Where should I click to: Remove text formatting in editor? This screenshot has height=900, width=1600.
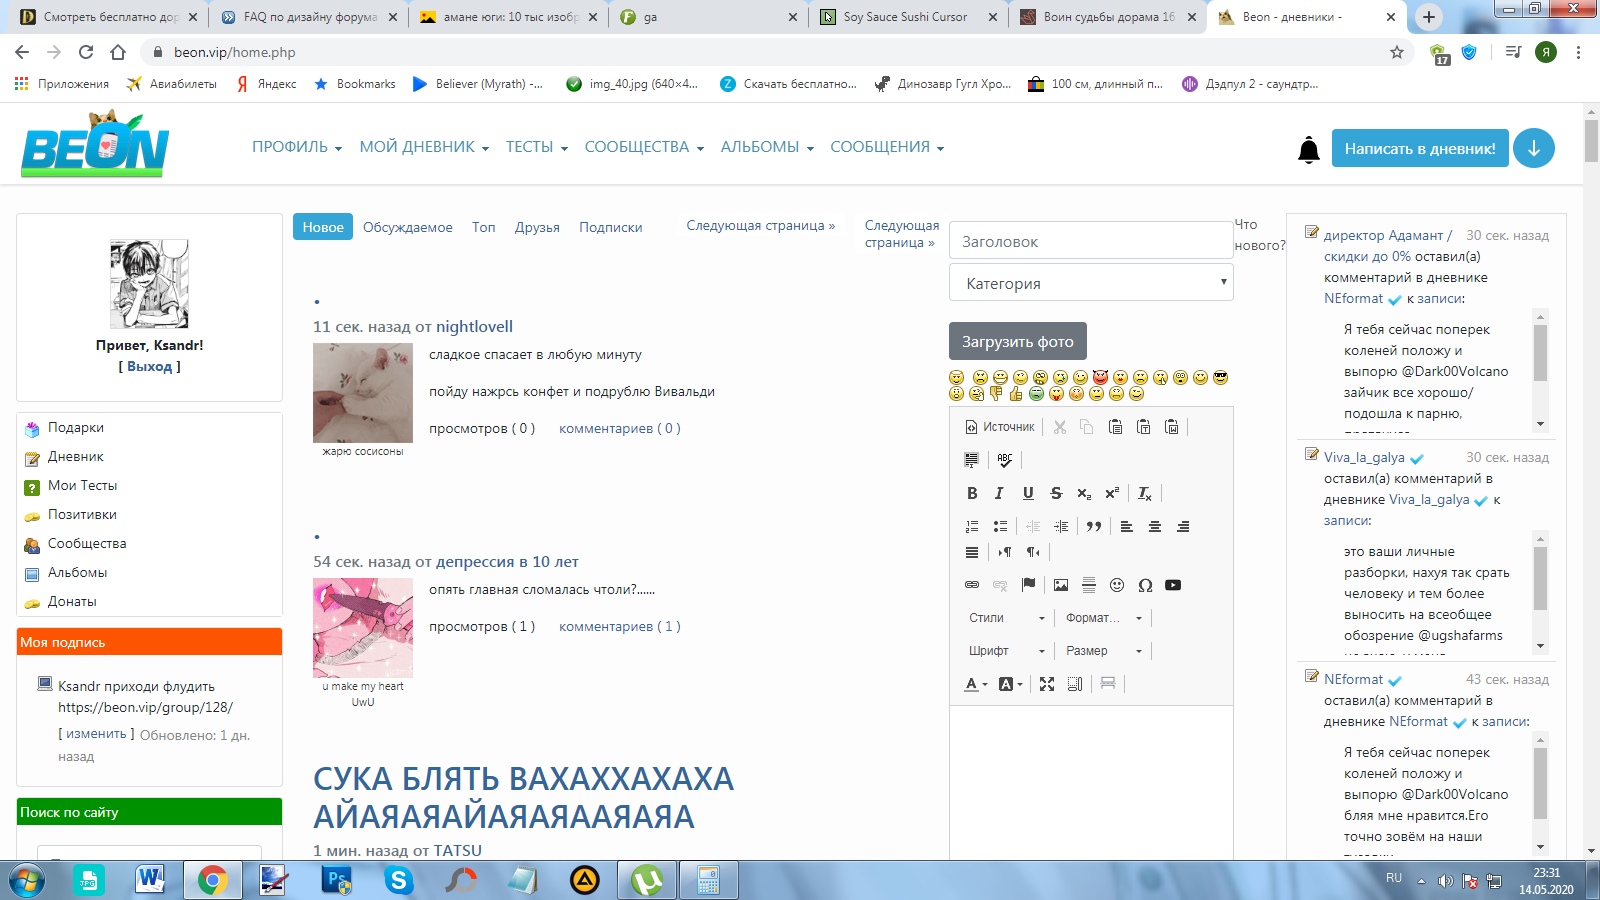(x=1145, y=493)
